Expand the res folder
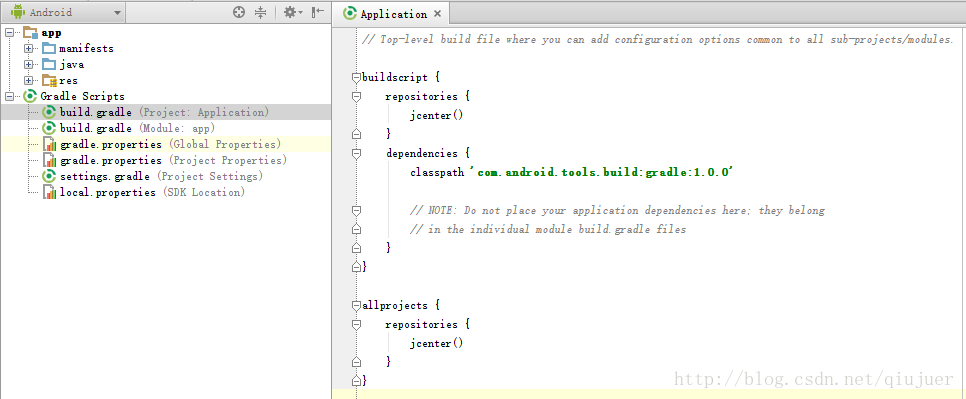Screen dimensions: 966x399 click(x=28, y=80)
